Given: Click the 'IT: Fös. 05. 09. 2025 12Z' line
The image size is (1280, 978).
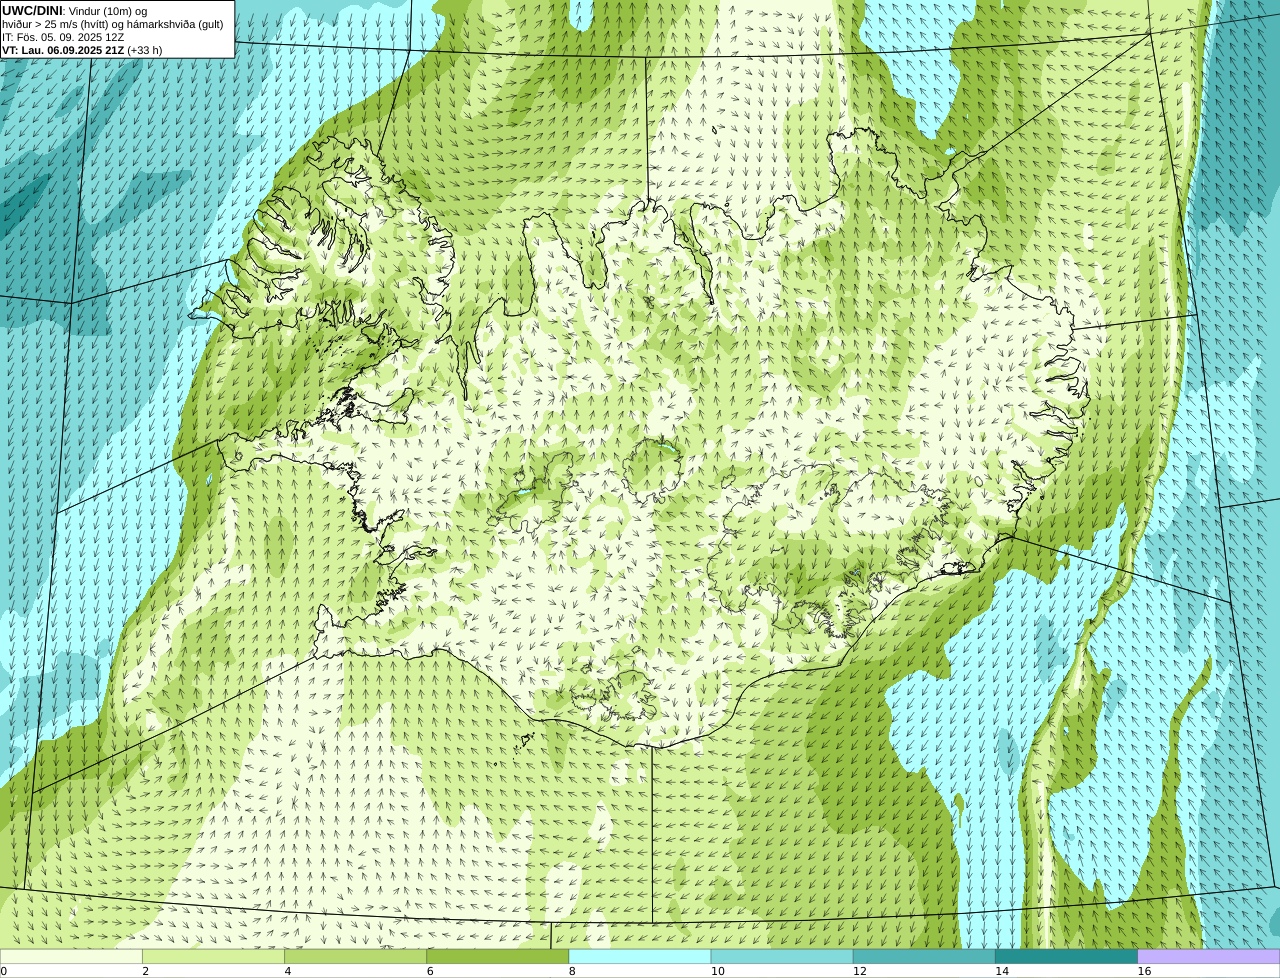Looking at the screenshot, I should point(63,37).
